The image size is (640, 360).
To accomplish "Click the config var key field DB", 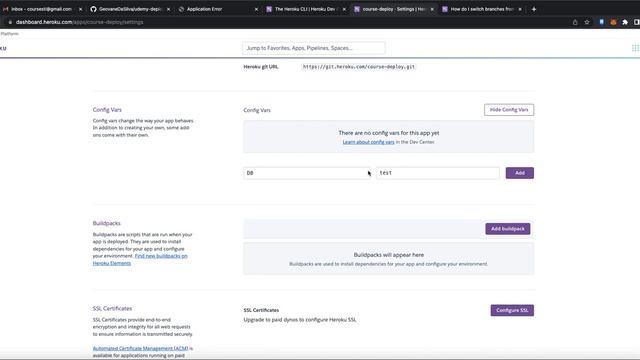I will (x=307, y=173).
